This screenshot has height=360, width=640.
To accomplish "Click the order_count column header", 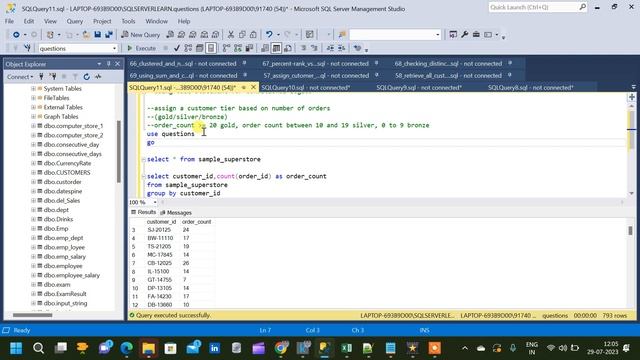I will tap(197, 222).
